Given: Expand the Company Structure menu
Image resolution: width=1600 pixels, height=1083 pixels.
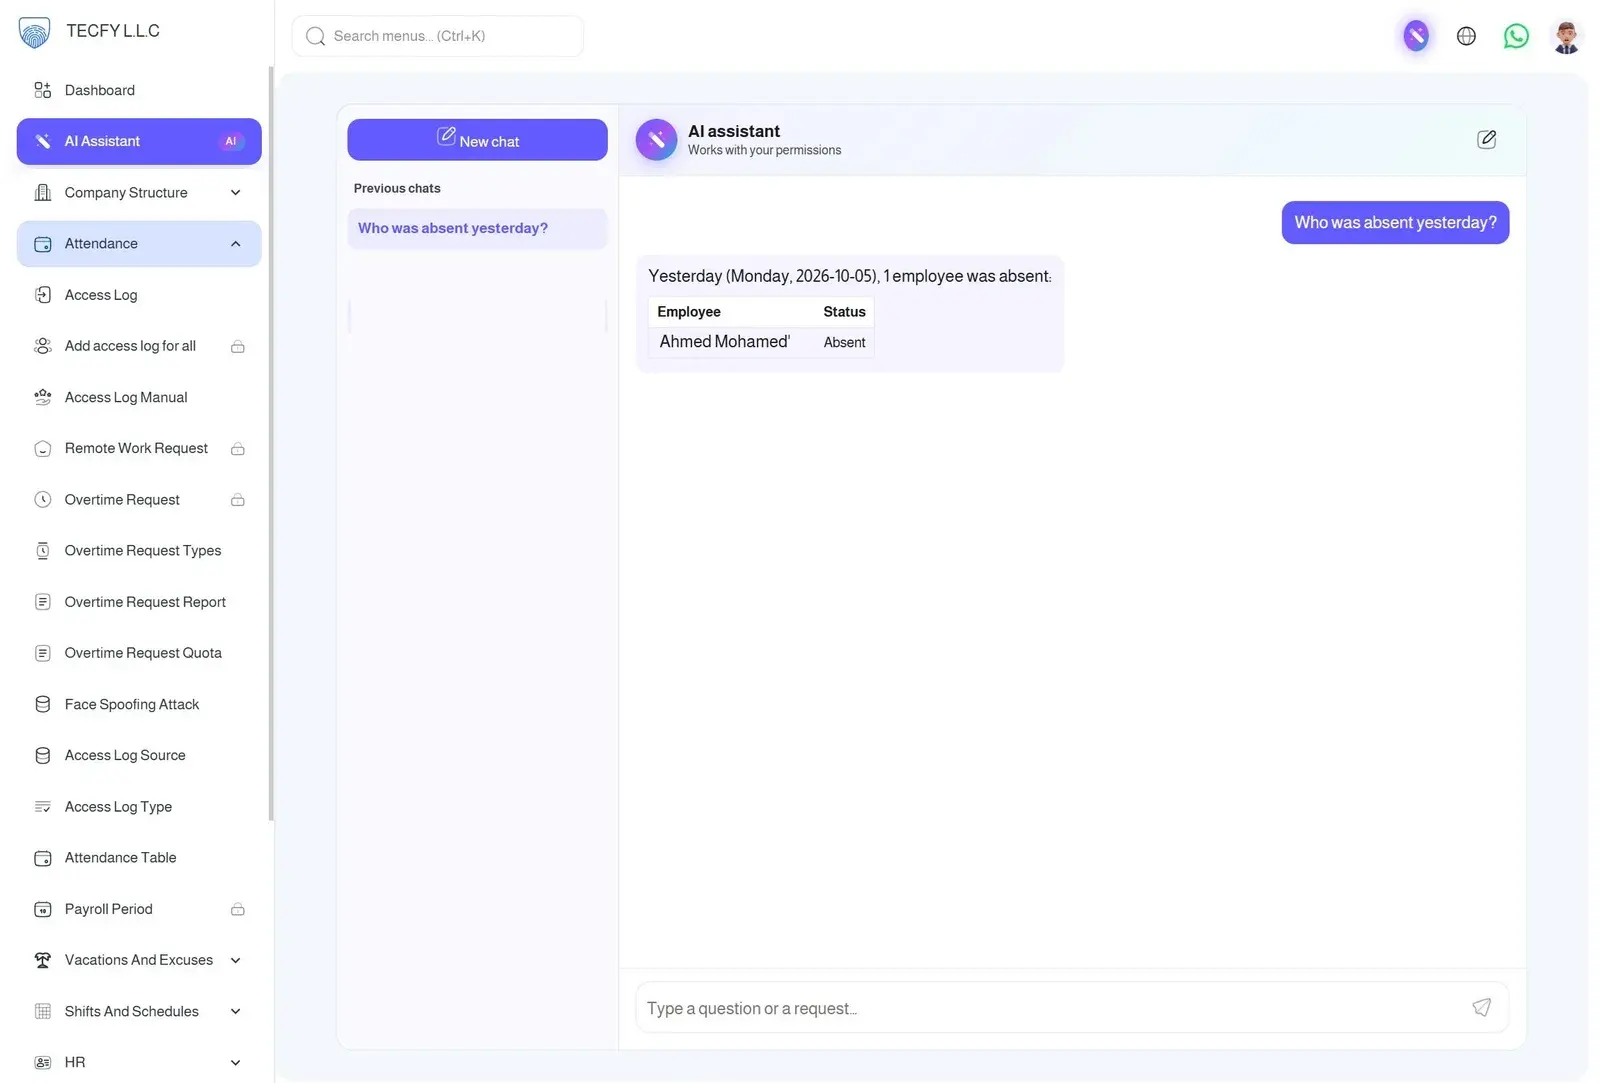Looking at the screenshot, I should pyautogui.click(x=139, y=193).
